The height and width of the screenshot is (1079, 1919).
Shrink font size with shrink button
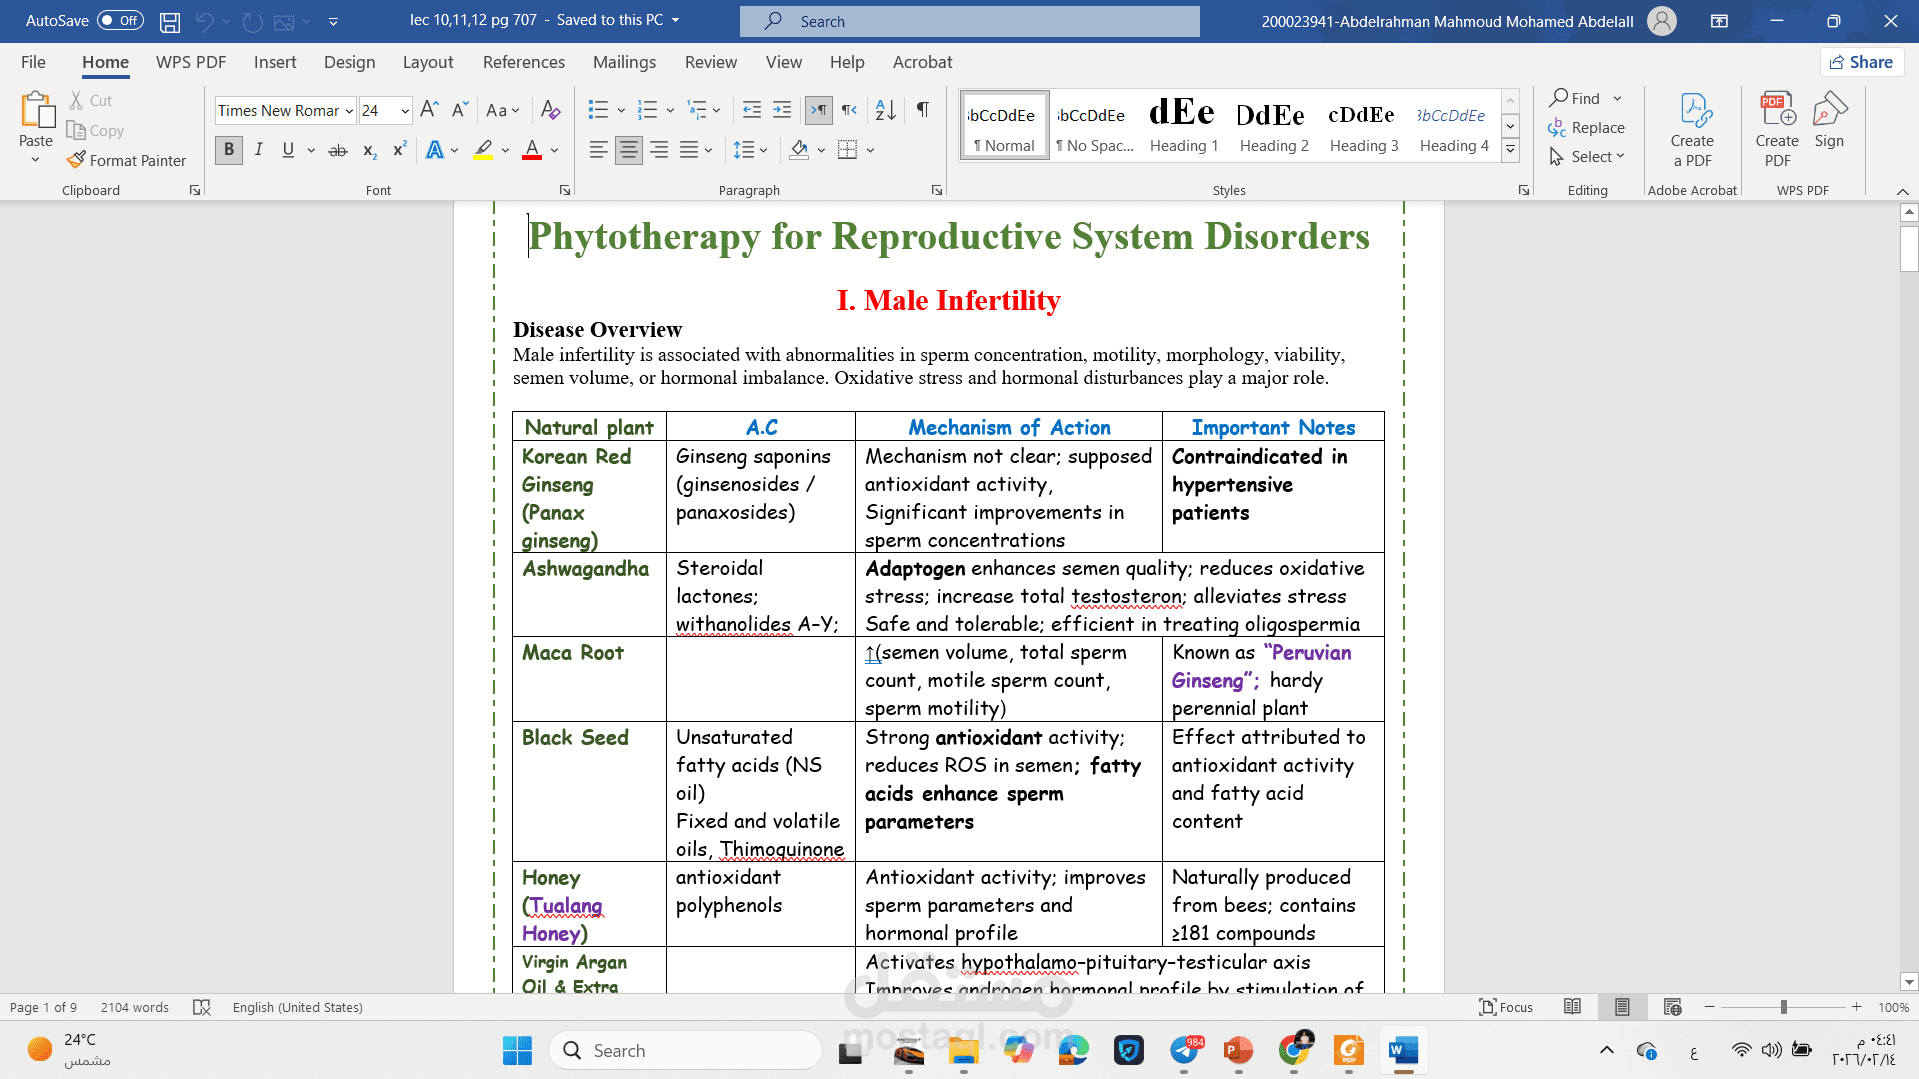[x=460, y=110]
